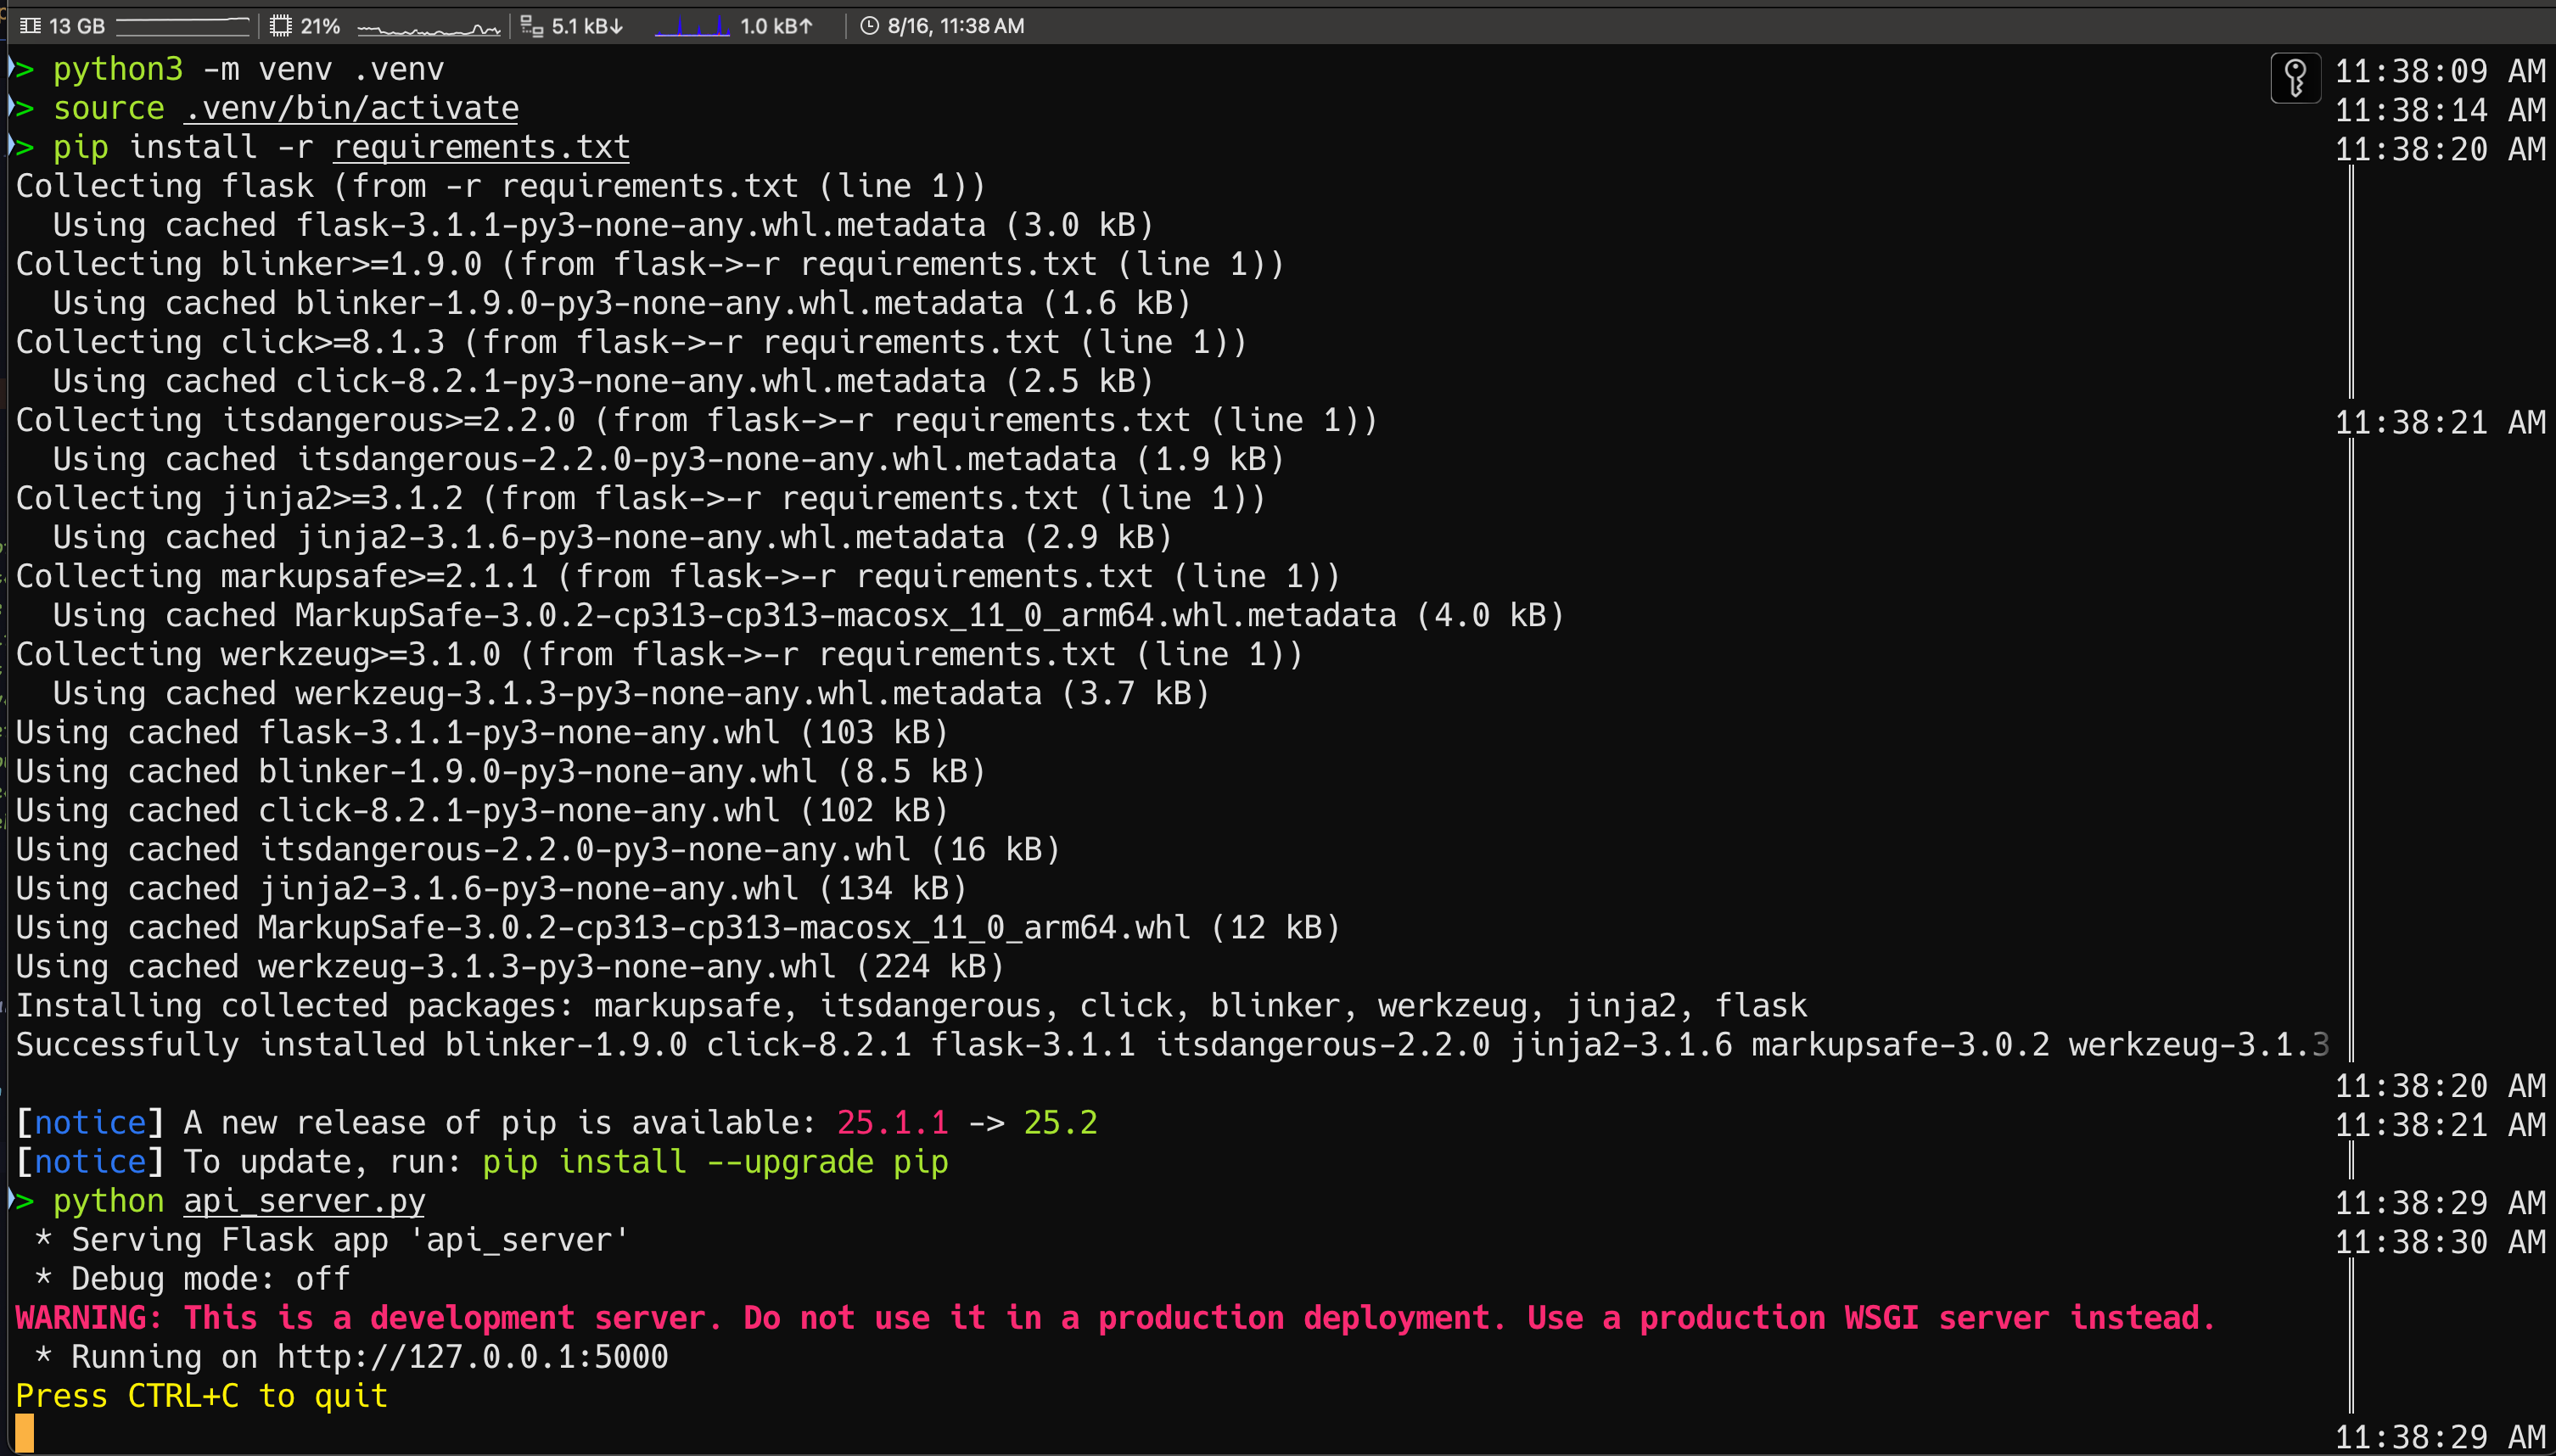Click 'Using cached werkzeug' (224 kB) line
This screenshot has width=2556, height=1456.
tap(510, 966)
